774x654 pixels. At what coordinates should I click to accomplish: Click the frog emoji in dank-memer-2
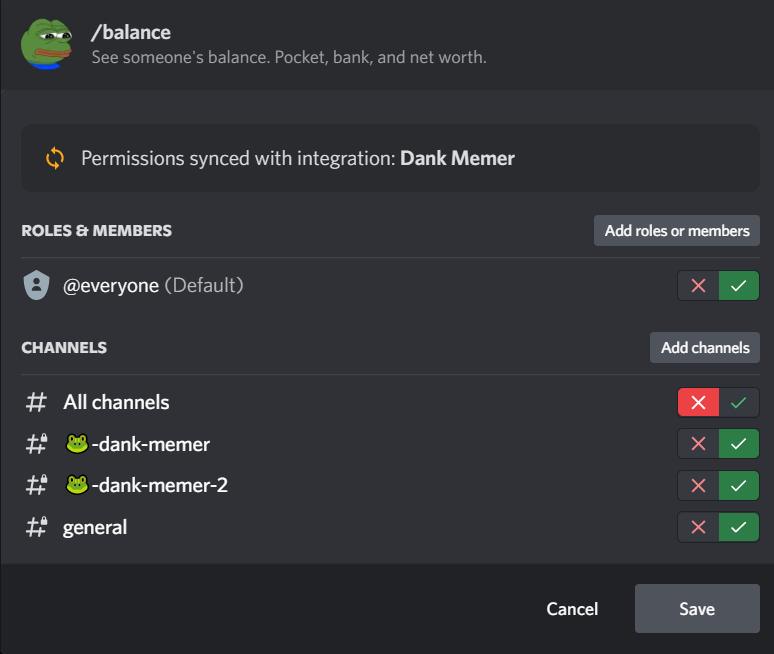(77, 485)
